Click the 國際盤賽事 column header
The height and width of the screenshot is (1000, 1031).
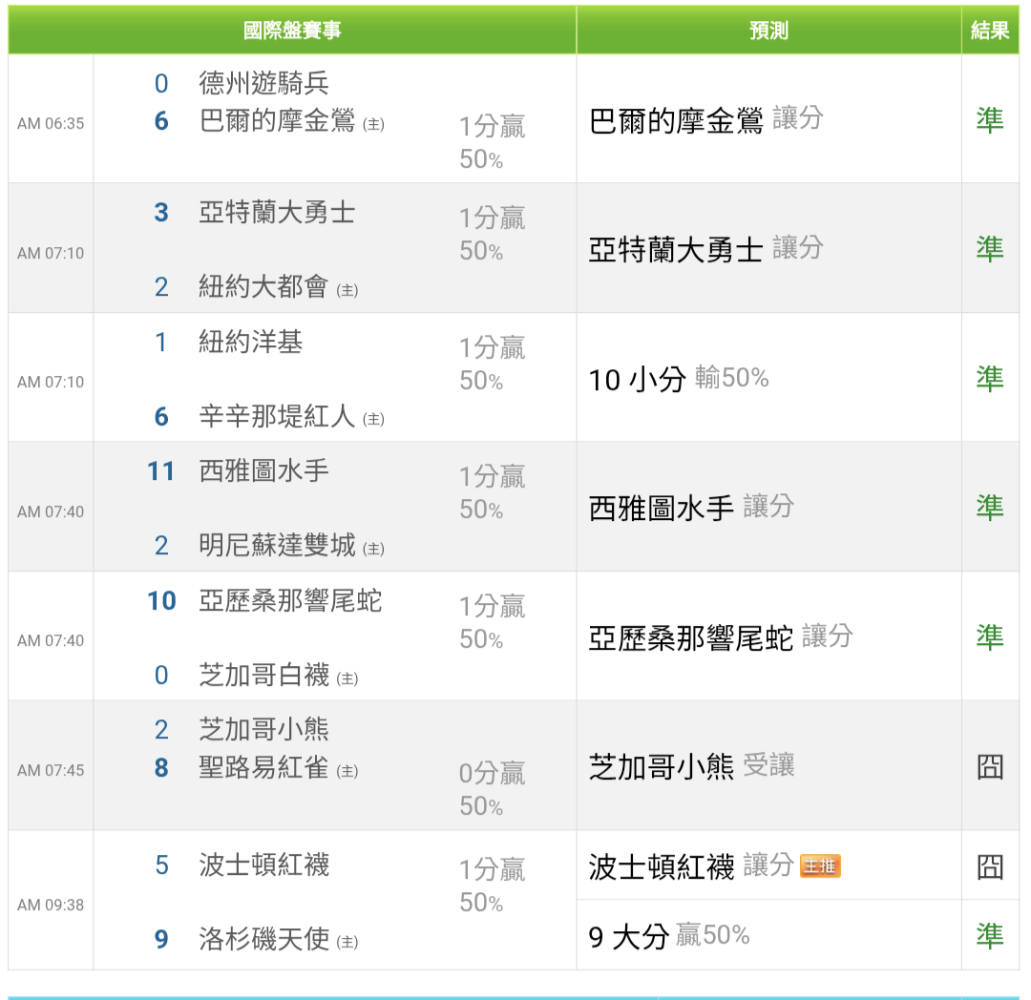click(292, 30)
